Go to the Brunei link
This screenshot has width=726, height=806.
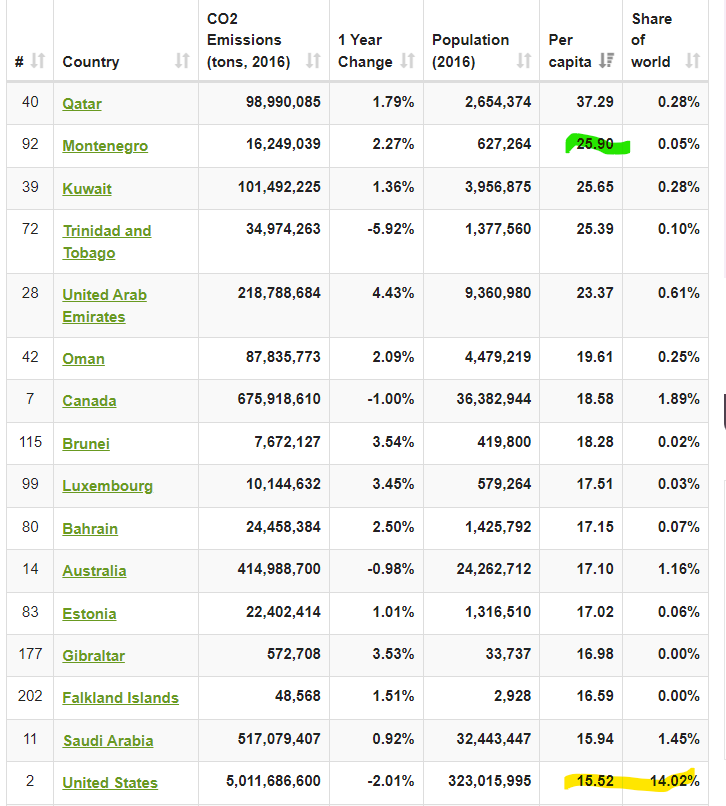pyautogui.click(x=86, y=444)
